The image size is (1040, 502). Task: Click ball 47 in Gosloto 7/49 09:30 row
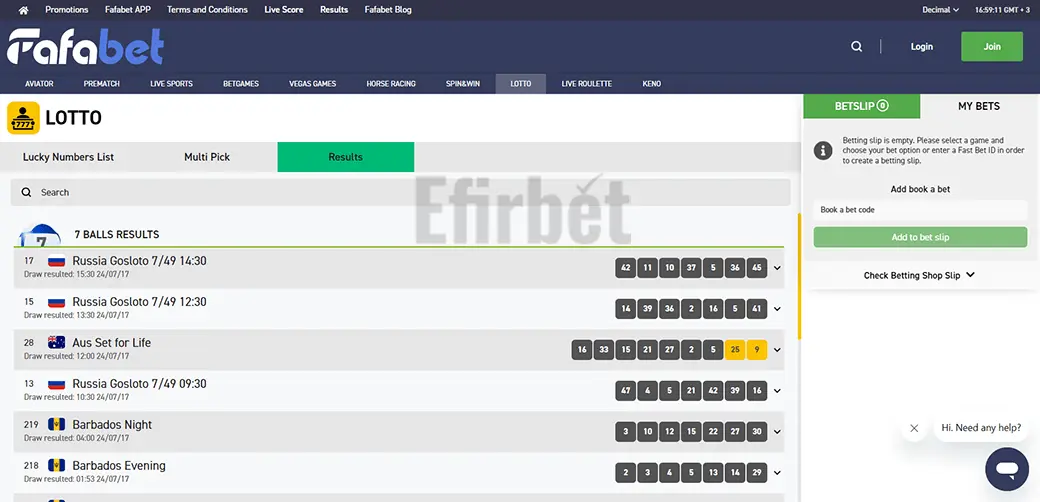[625, 391]
